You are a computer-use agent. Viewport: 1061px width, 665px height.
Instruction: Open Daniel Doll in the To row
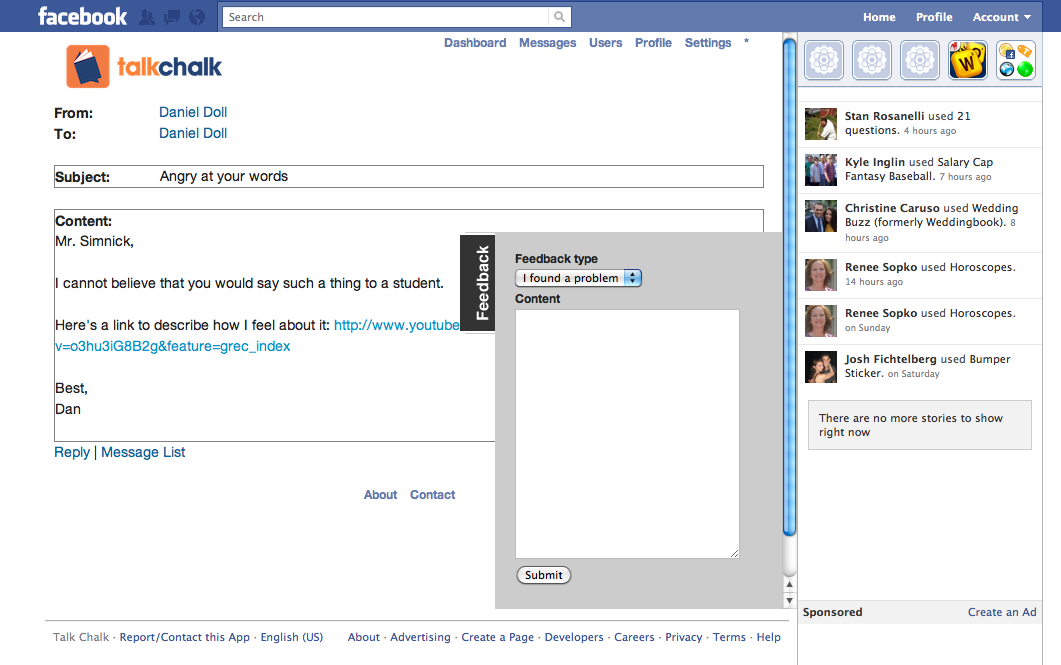point(193,133)
